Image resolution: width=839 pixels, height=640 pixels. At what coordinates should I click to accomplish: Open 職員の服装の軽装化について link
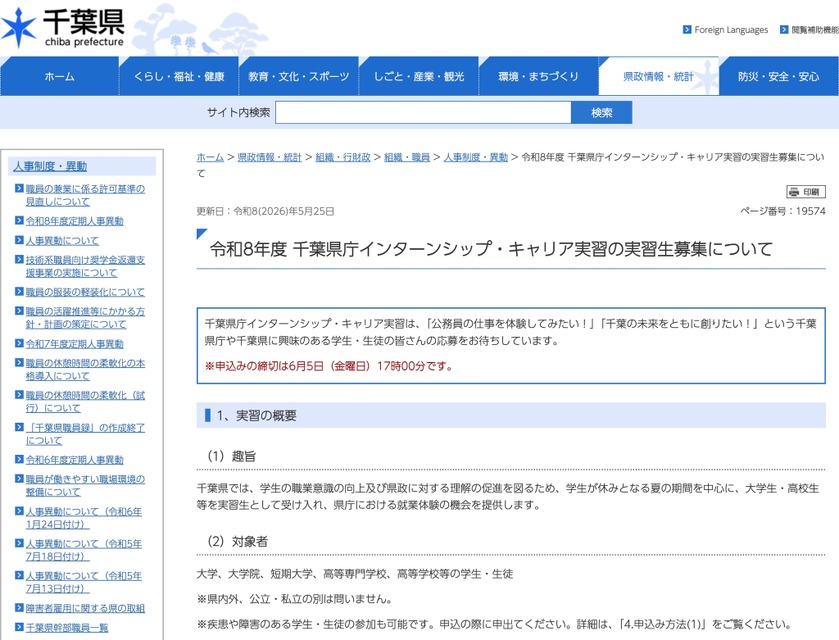click(x=85, y=292)
